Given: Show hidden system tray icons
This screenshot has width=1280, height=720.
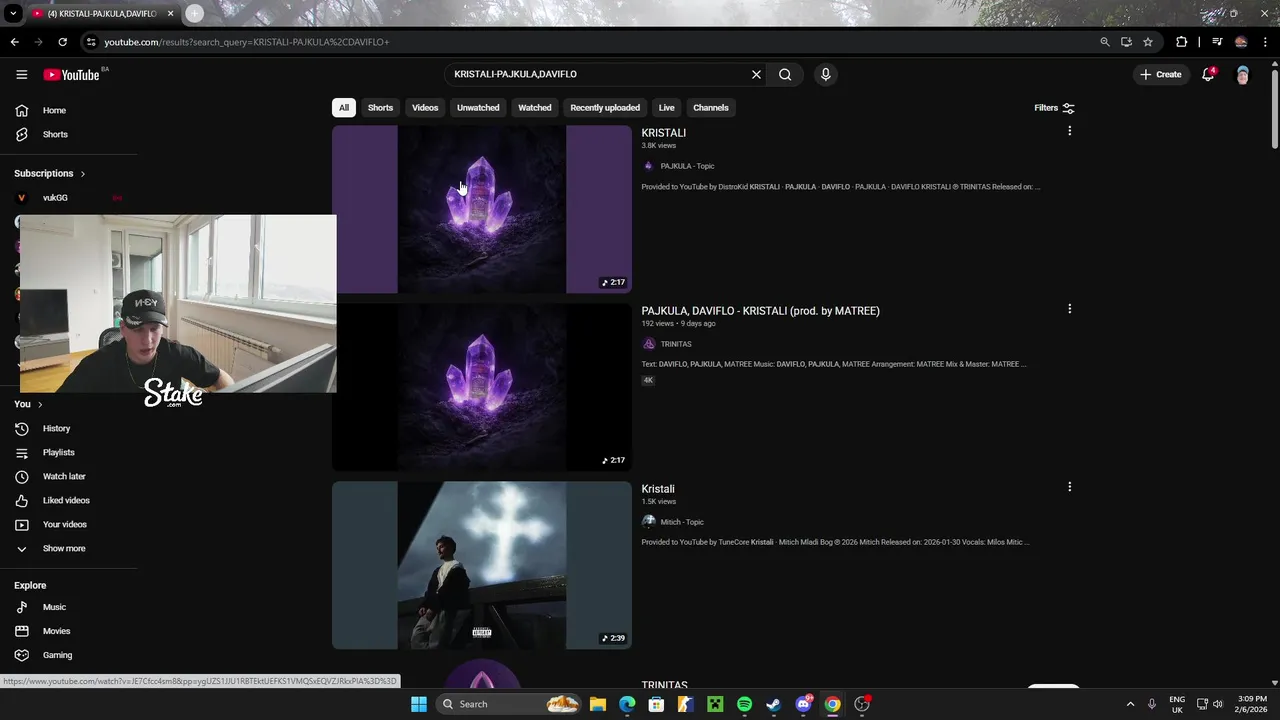Looking at the screenshot, I should 1130,704.
